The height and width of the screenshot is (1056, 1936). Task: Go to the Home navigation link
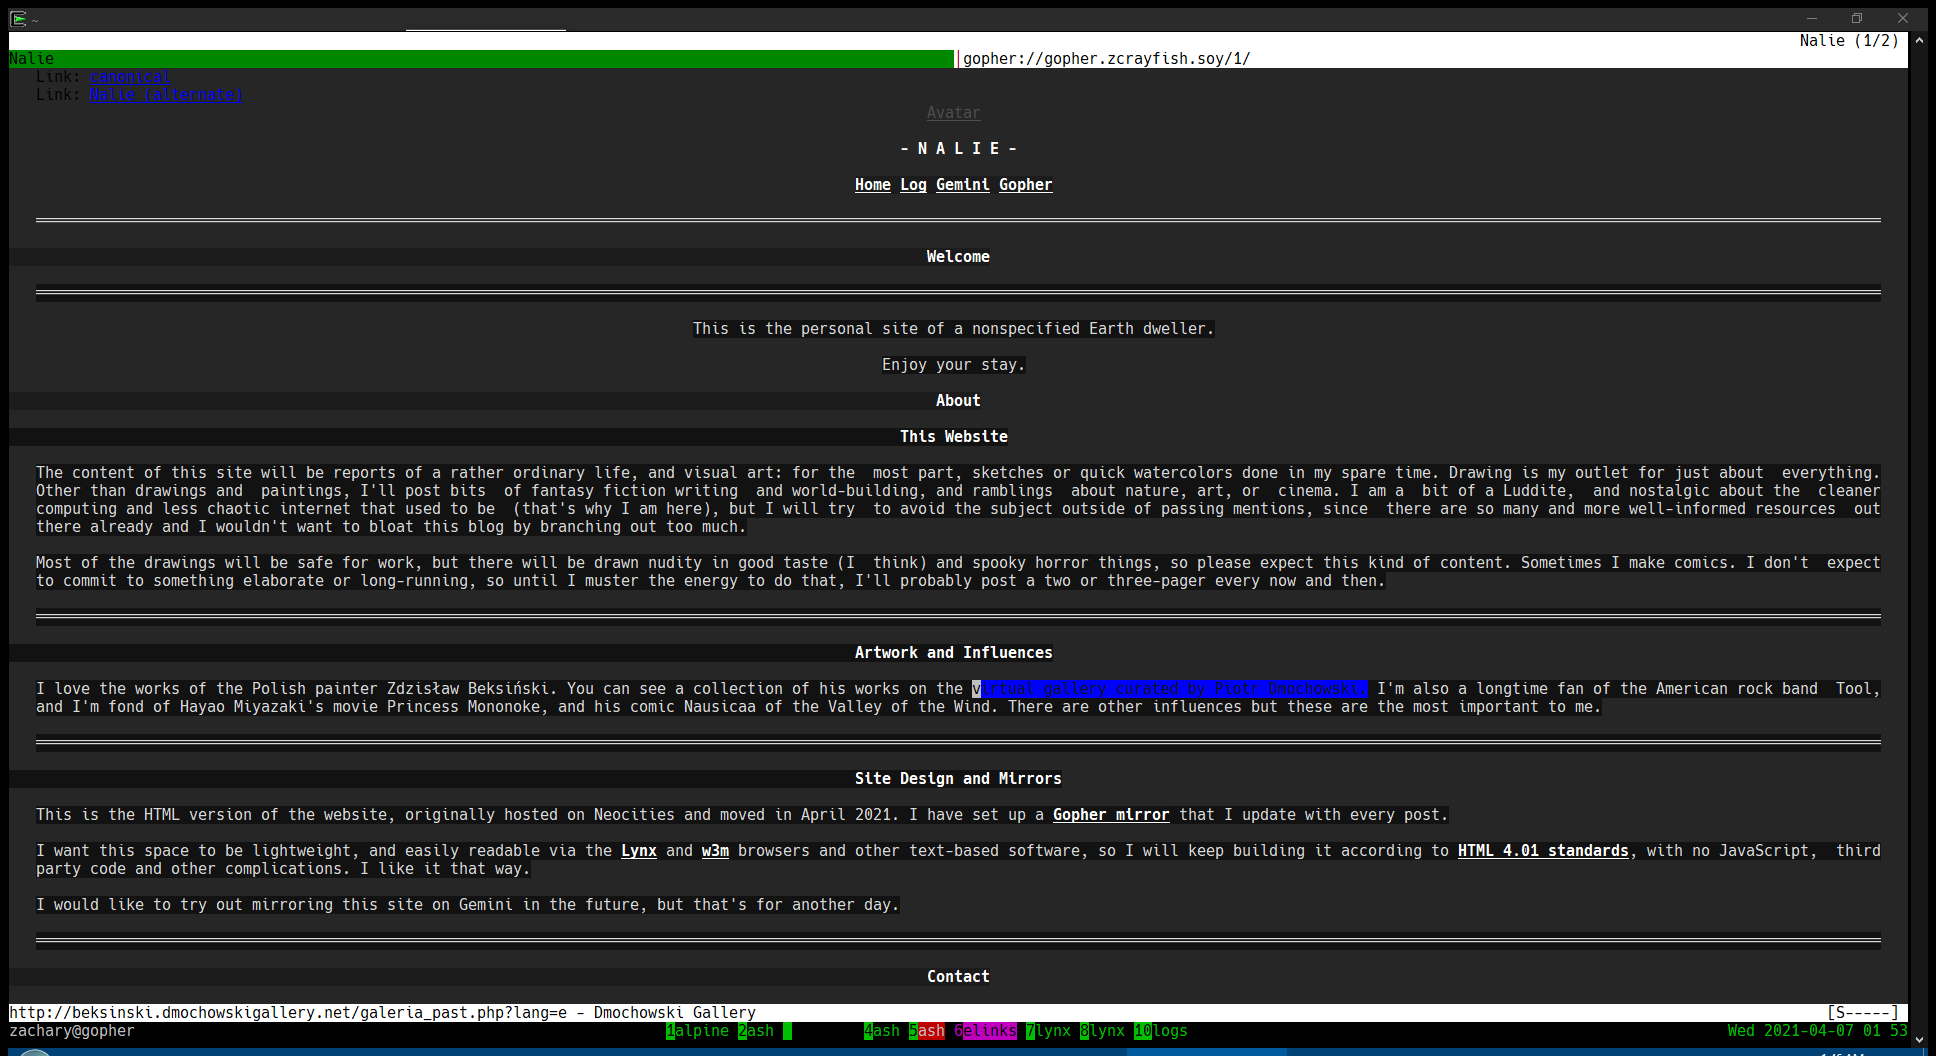tap(872, 185)
